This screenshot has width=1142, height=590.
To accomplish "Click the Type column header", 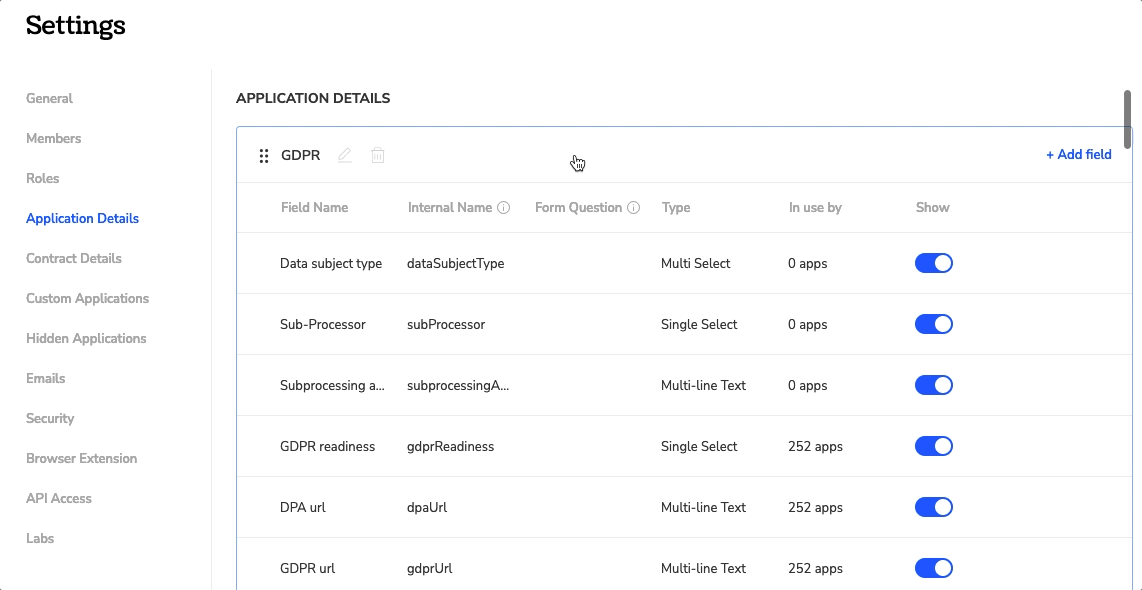I will 676,208.
